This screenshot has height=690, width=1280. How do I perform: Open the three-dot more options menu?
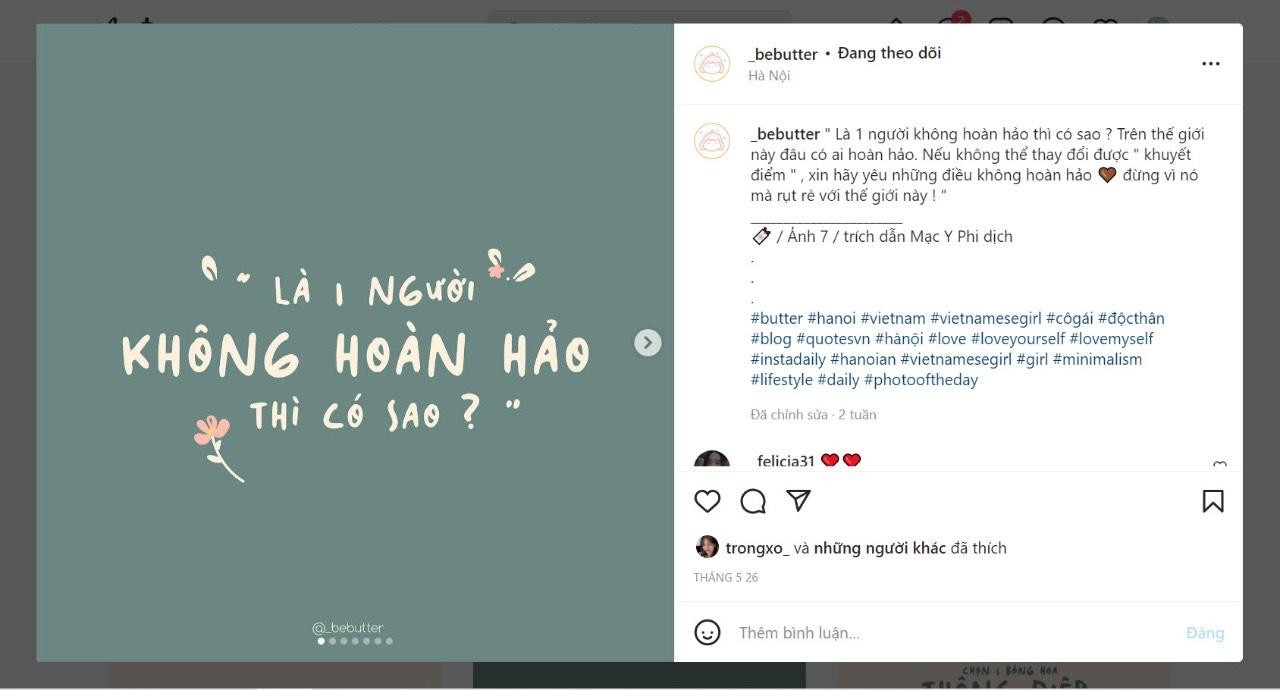click(1210, 64)
